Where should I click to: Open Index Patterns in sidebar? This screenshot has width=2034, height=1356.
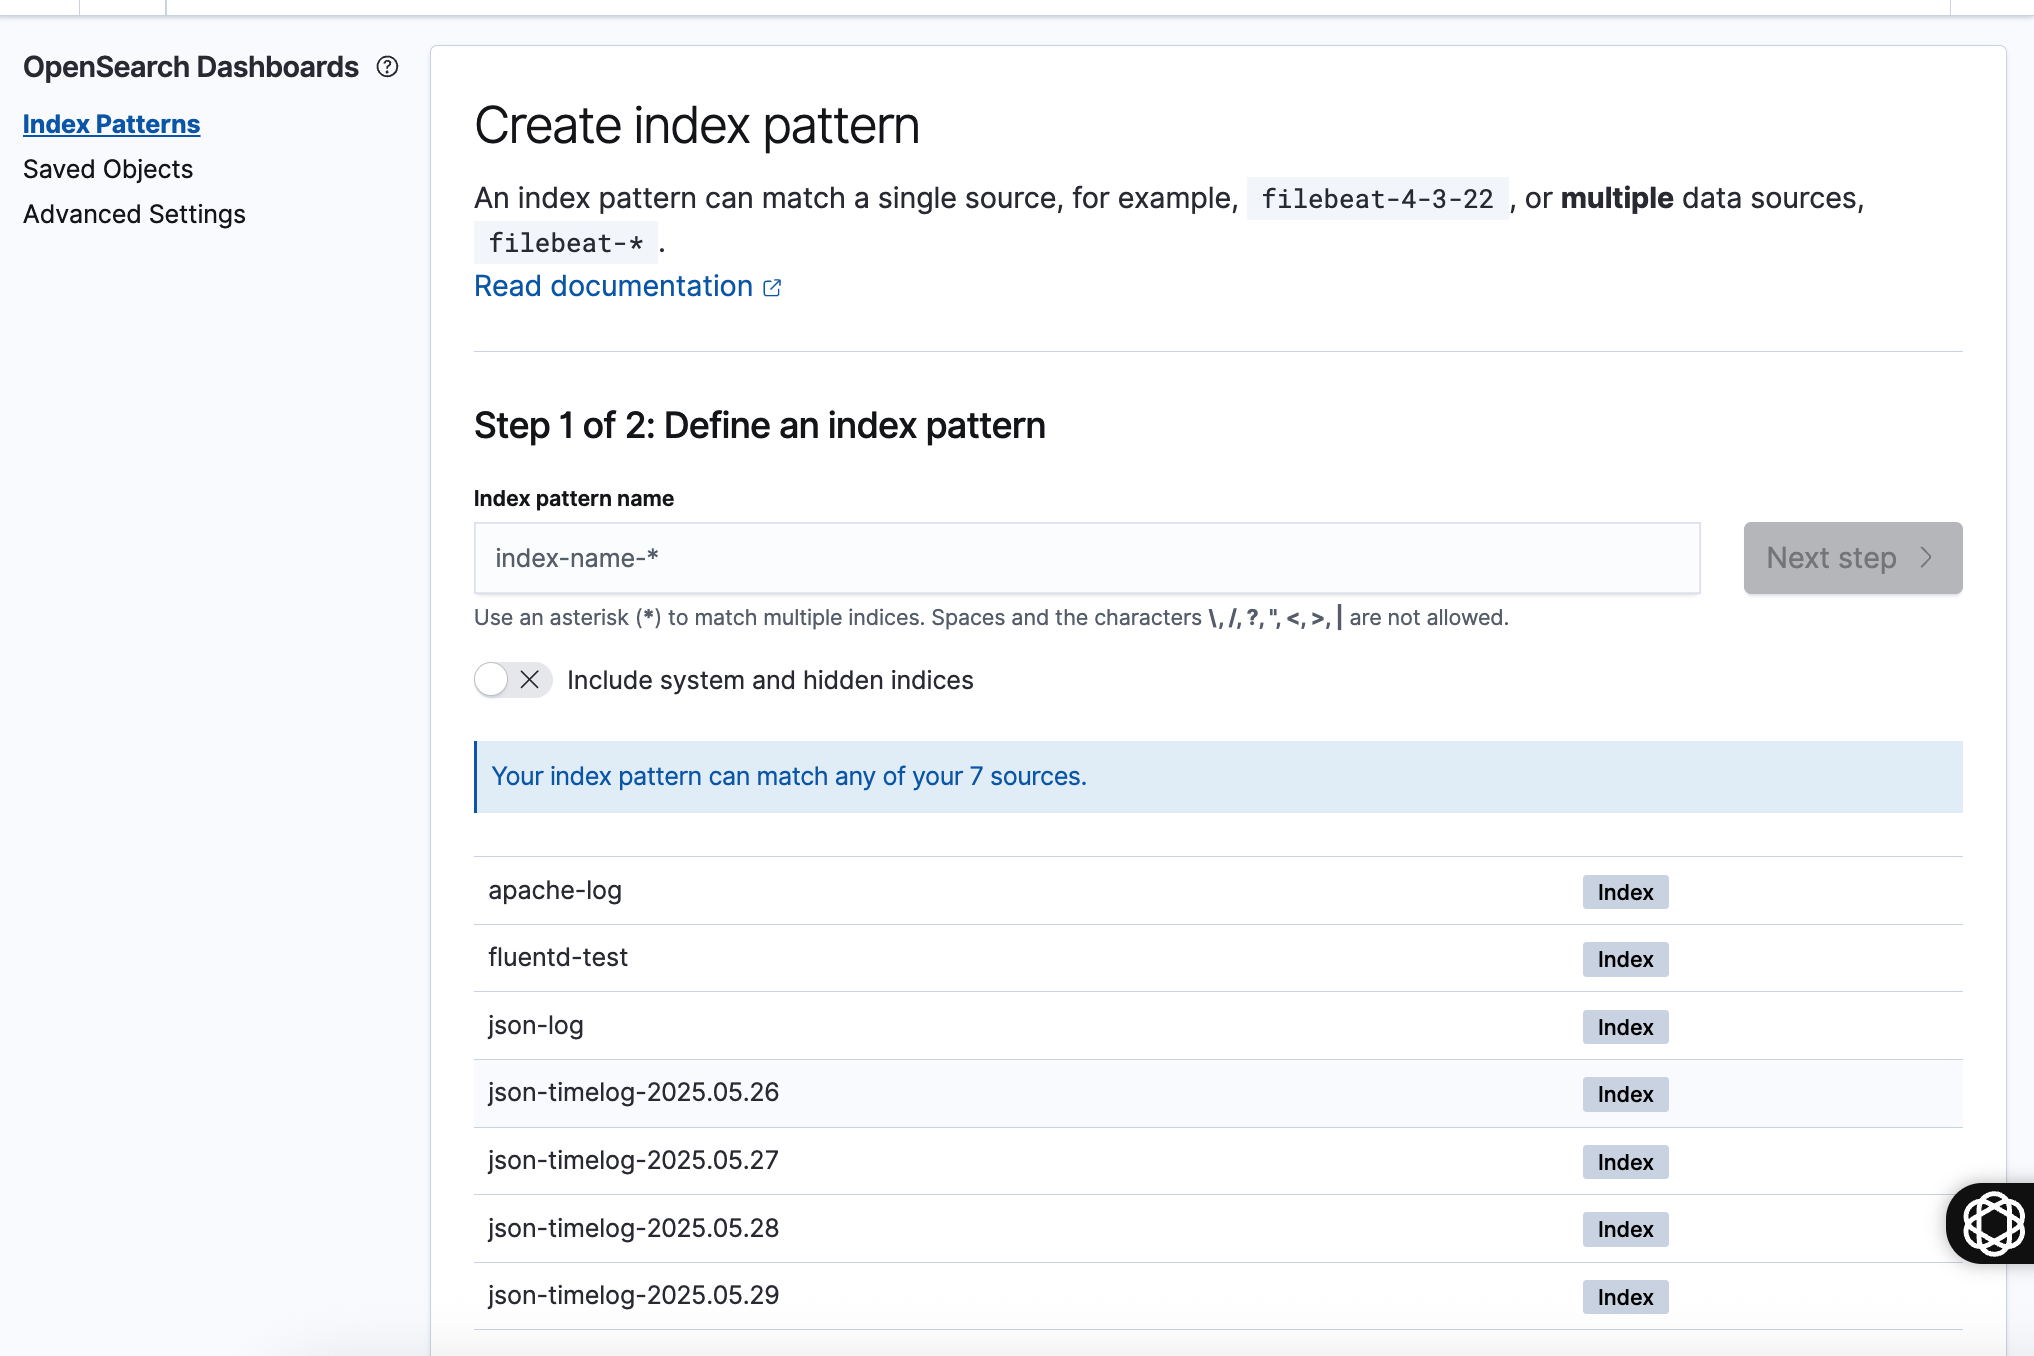(x=111, y=124)
